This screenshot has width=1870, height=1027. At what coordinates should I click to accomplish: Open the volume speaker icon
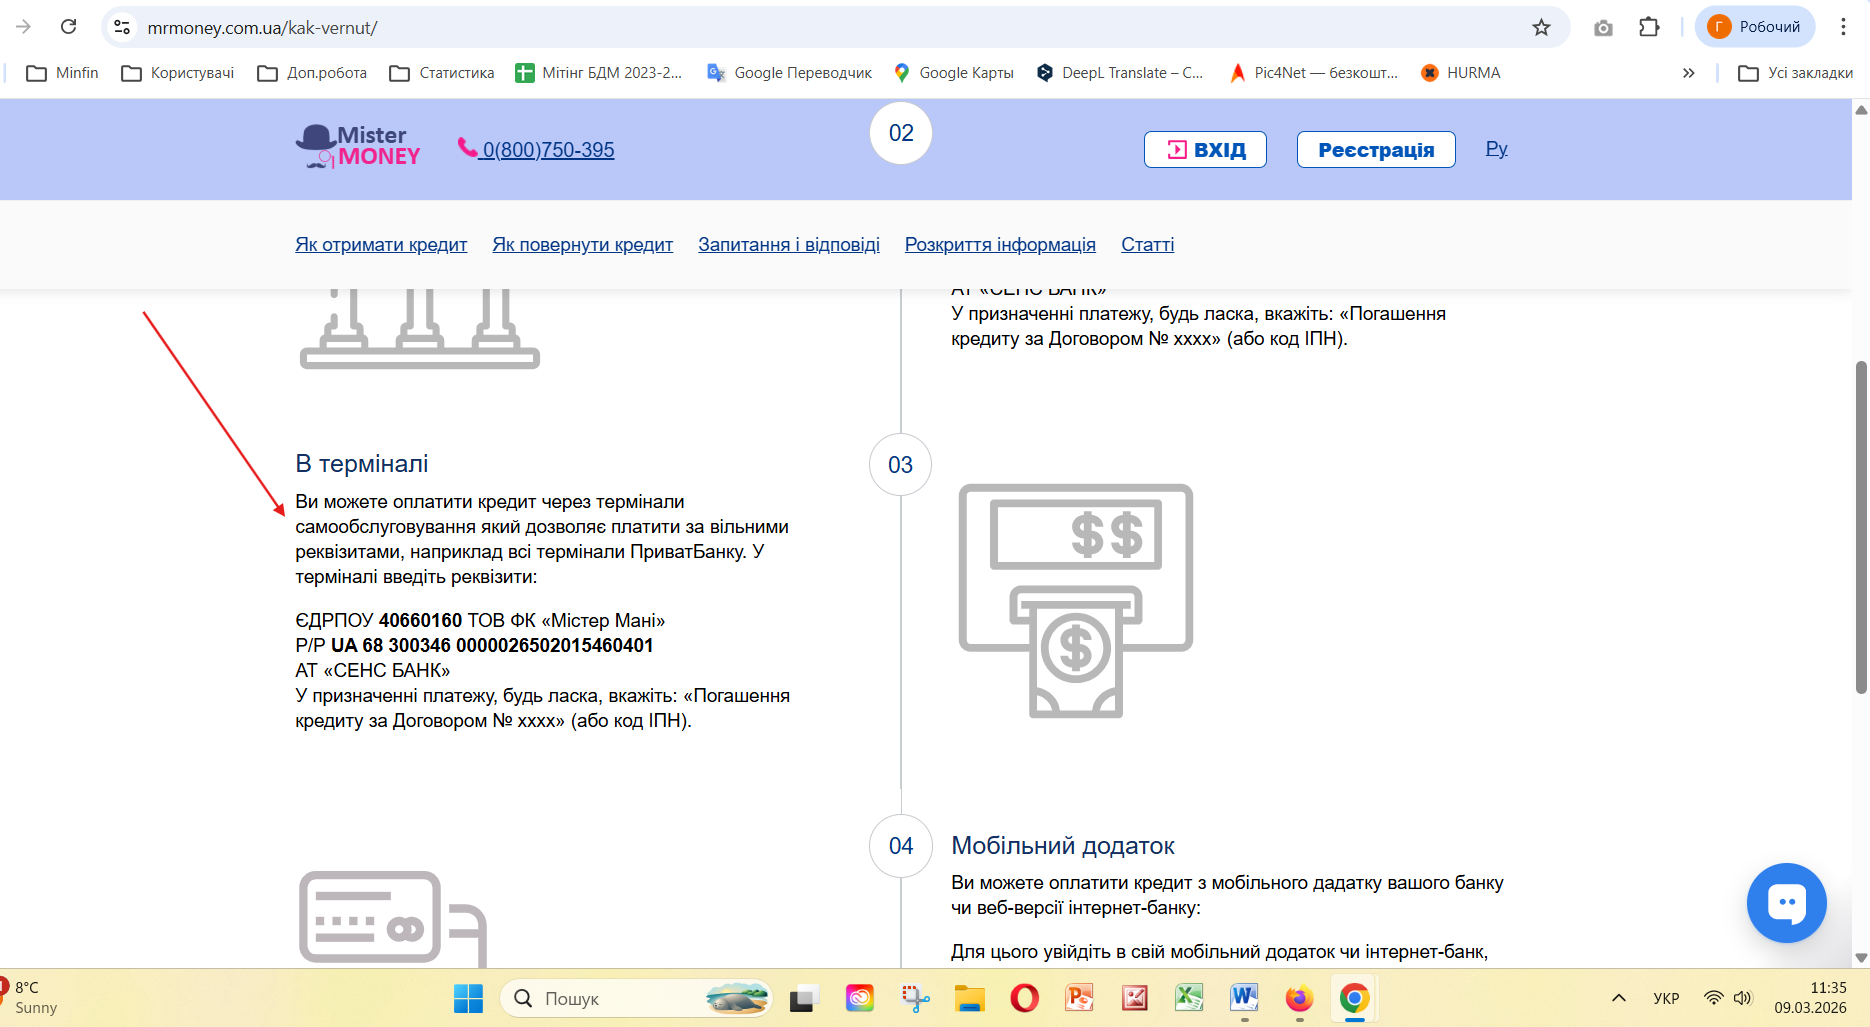(x=1743, y=998)
